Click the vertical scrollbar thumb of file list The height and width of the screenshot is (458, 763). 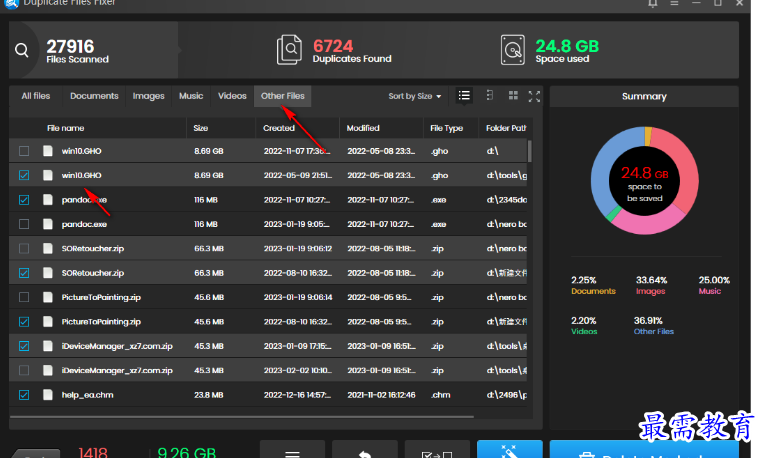(x=529, y=151)
